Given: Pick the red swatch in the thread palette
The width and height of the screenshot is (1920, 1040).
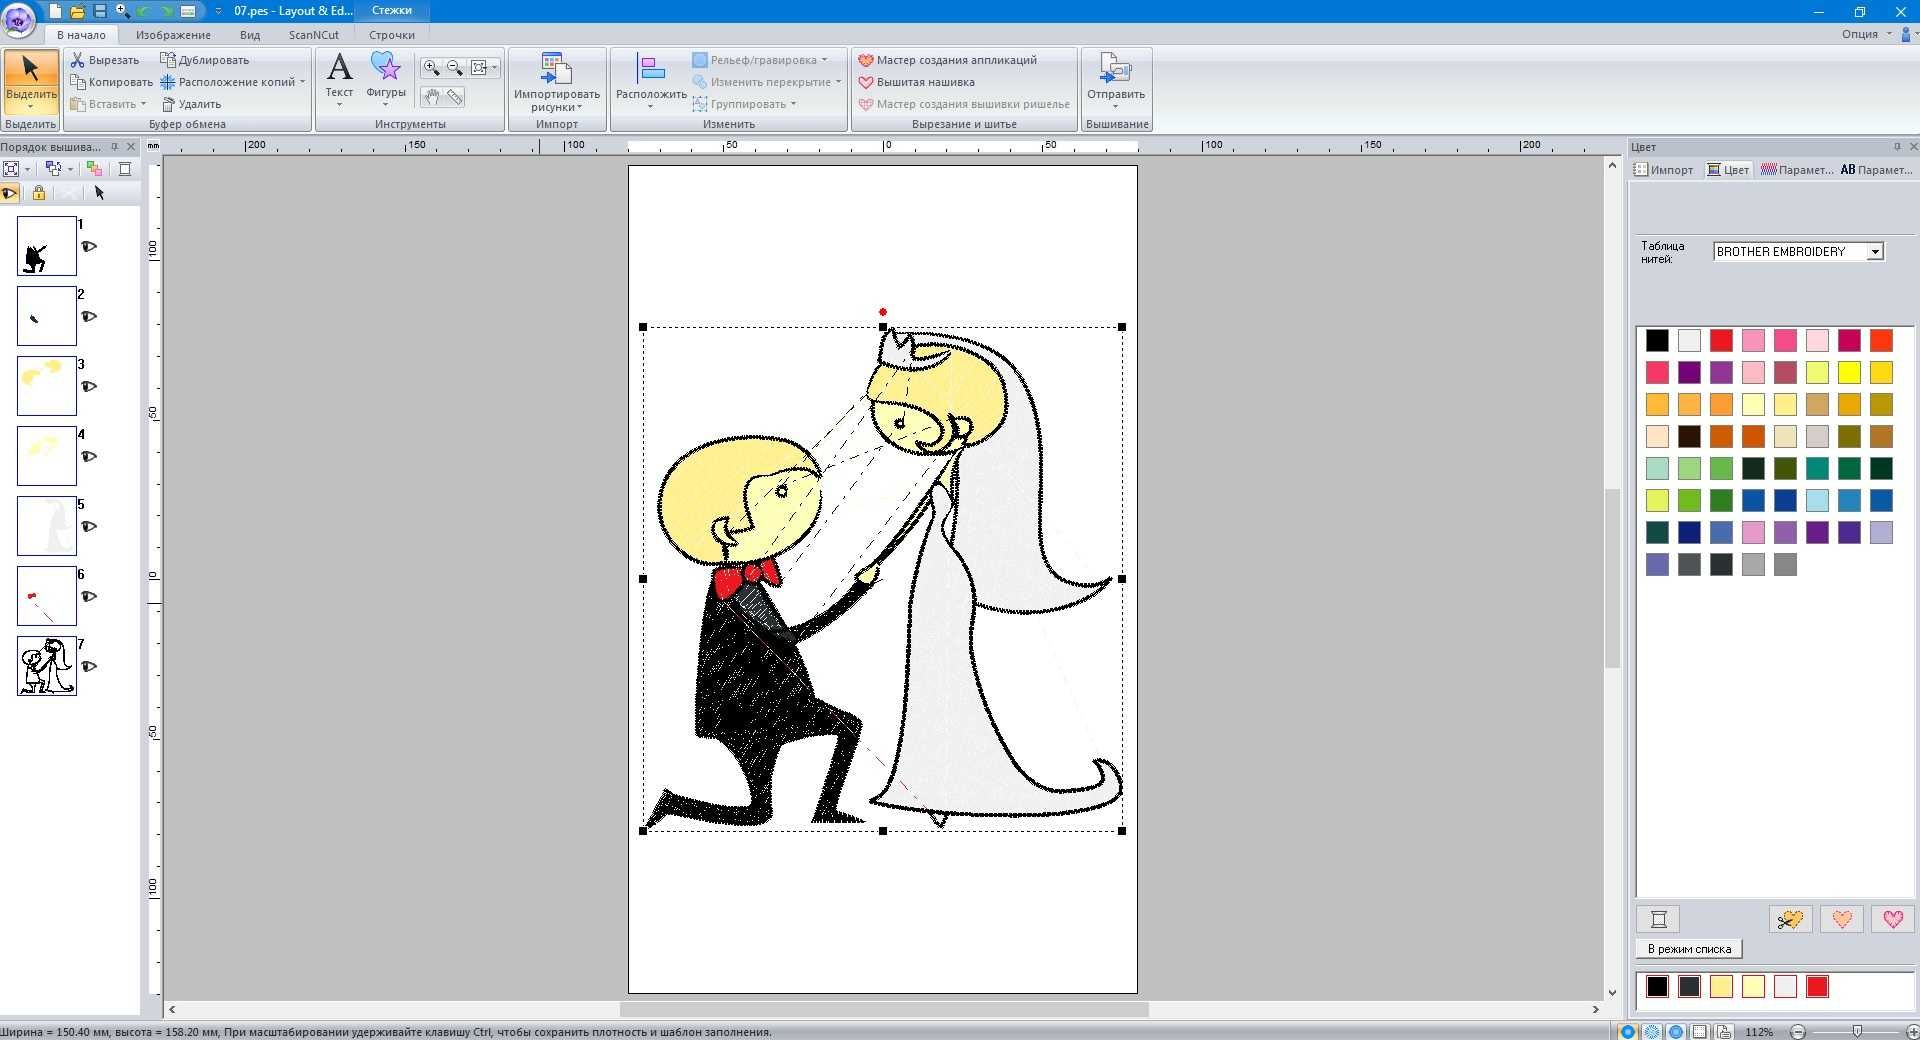Looking at the screenshot, I should [x=1721, y=341].
